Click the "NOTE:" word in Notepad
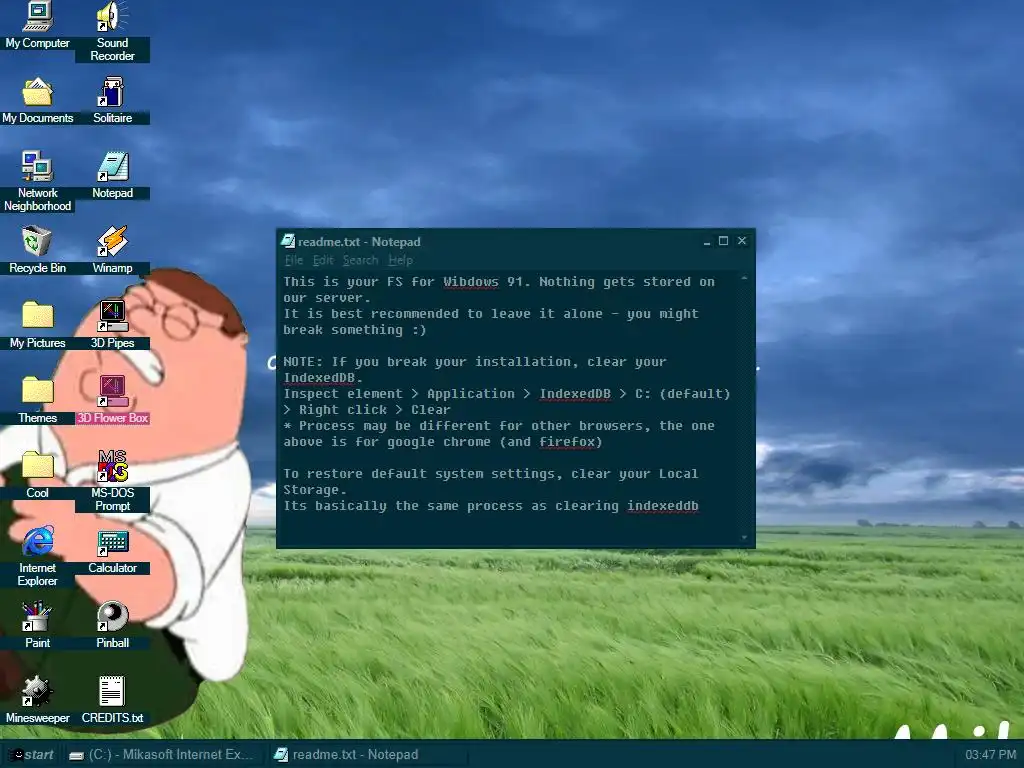The image size is (1024, 768). click(303, 361)
